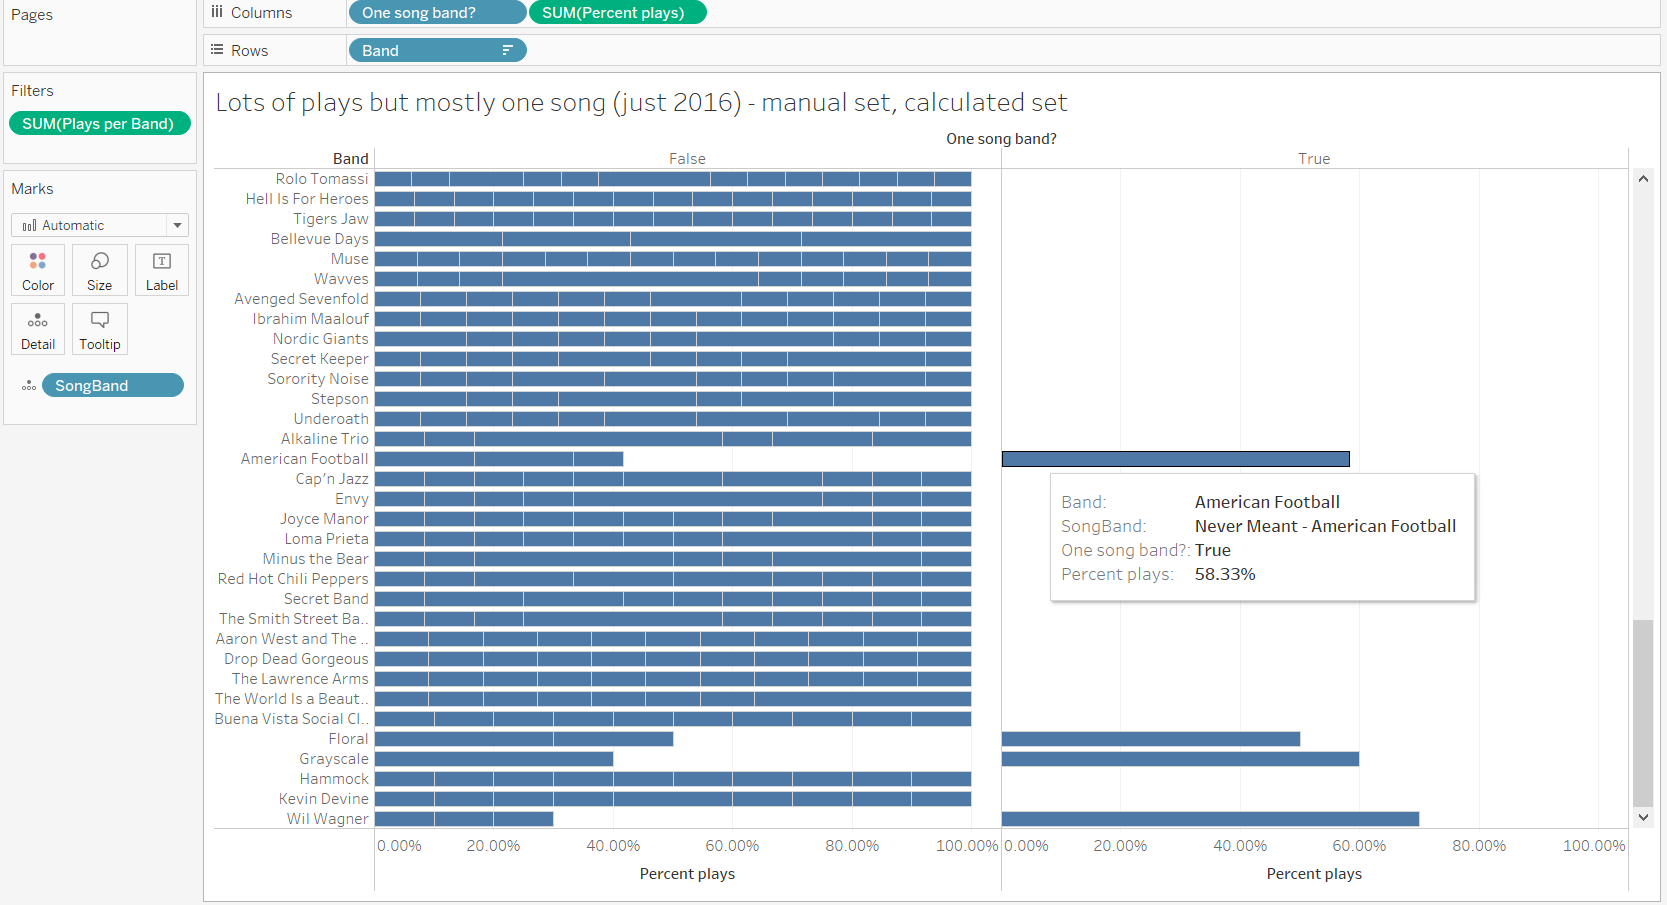
Task: Click the Rows shelf icon
Action: 217,50
